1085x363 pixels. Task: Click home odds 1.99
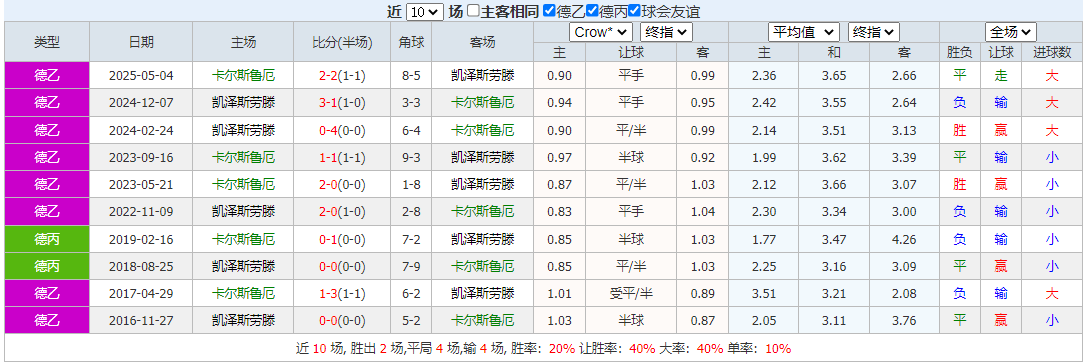point(764,157)
